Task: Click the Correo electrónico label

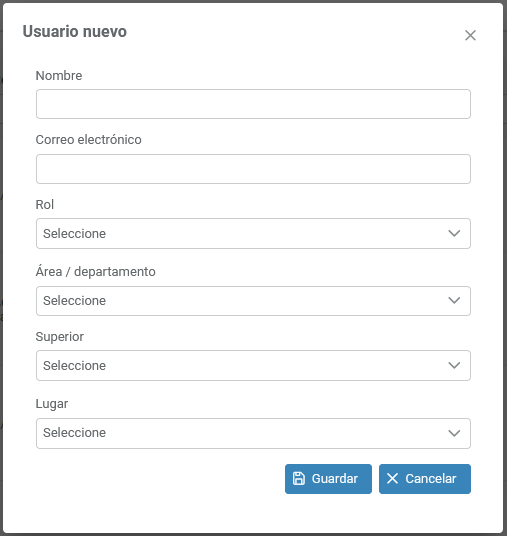Action: click(x=89, y=139)
